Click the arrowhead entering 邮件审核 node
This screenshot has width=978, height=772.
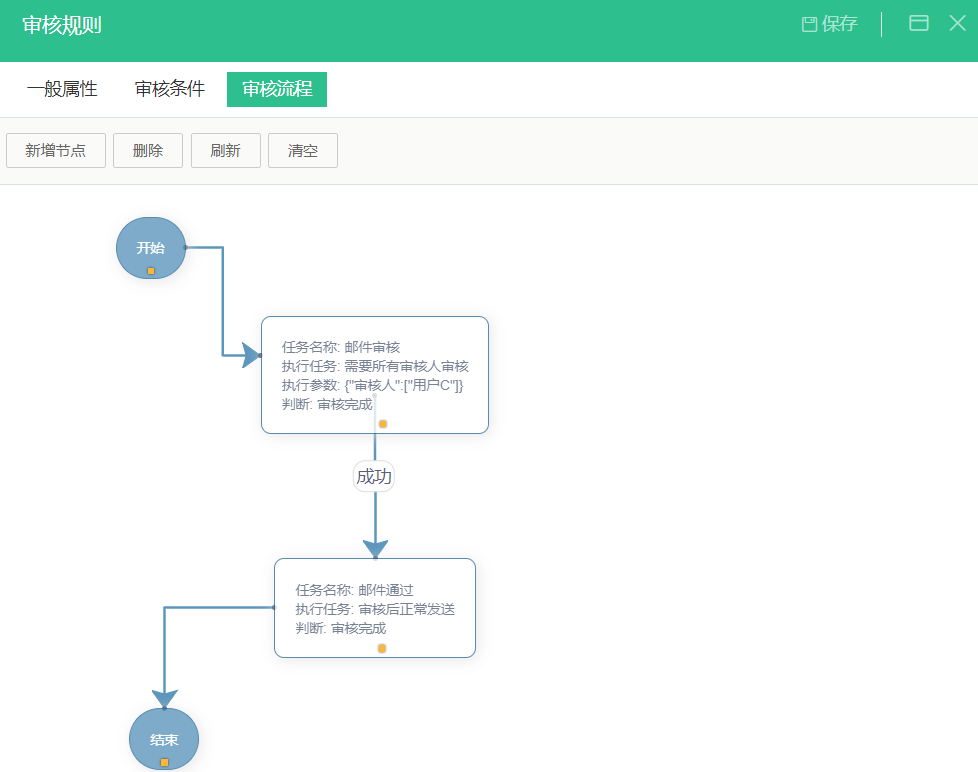(251, 355)
